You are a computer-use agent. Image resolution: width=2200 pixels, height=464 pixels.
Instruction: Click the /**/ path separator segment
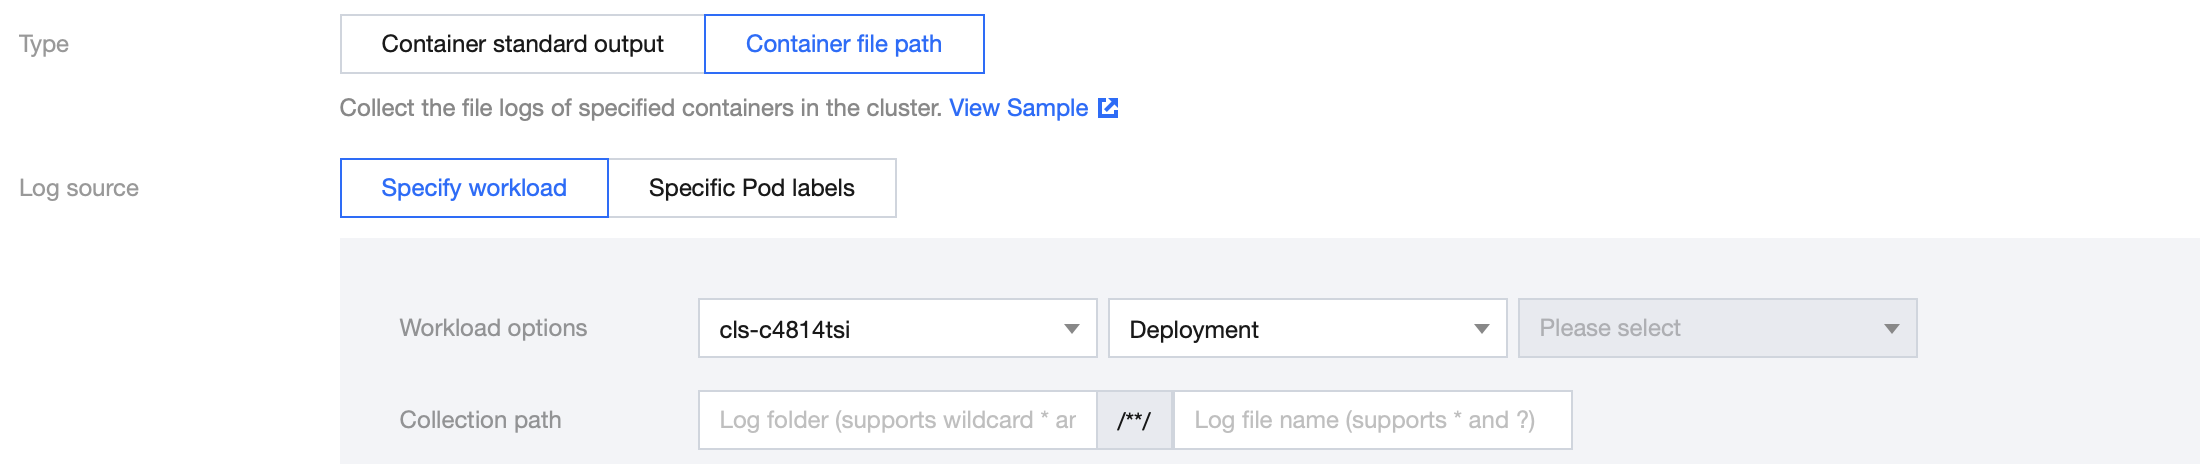[1135, 420]
